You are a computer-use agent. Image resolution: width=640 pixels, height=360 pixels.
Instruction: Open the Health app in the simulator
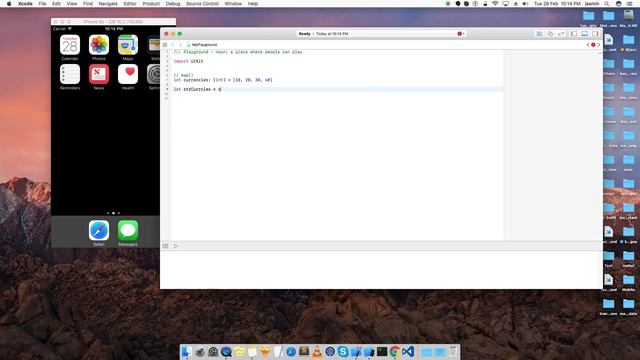(128, 74)
